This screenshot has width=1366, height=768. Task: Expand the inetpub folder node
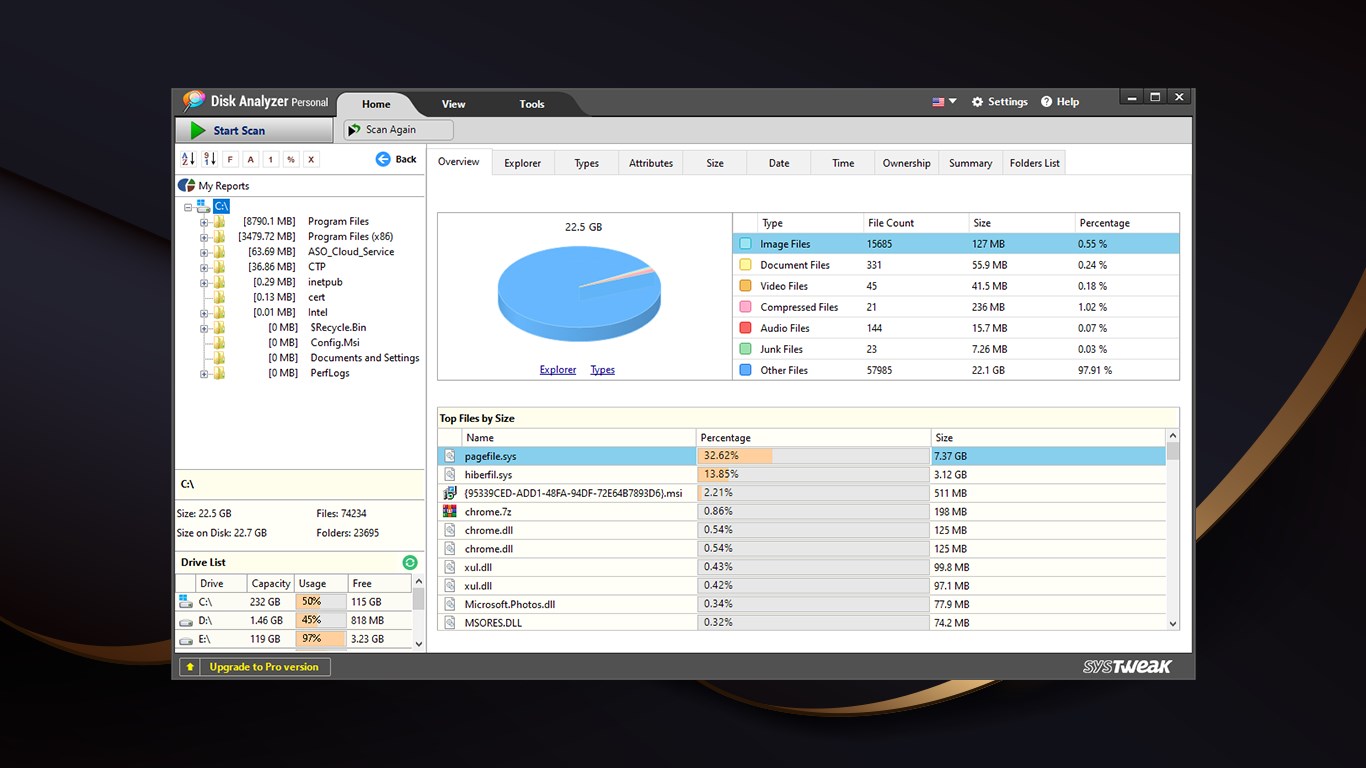[x=203, y=282]
